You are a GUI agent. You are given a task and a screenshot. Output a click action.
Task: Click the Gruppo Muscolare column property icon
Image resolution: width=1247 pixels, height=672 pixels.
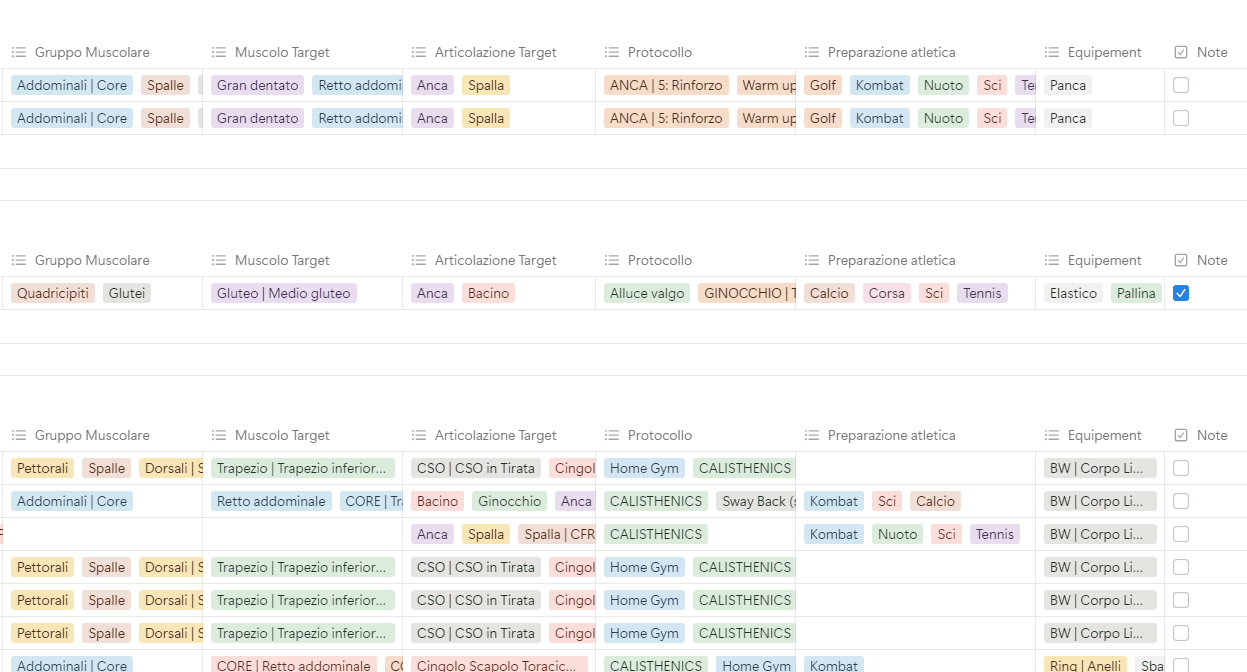pos(18,52)
